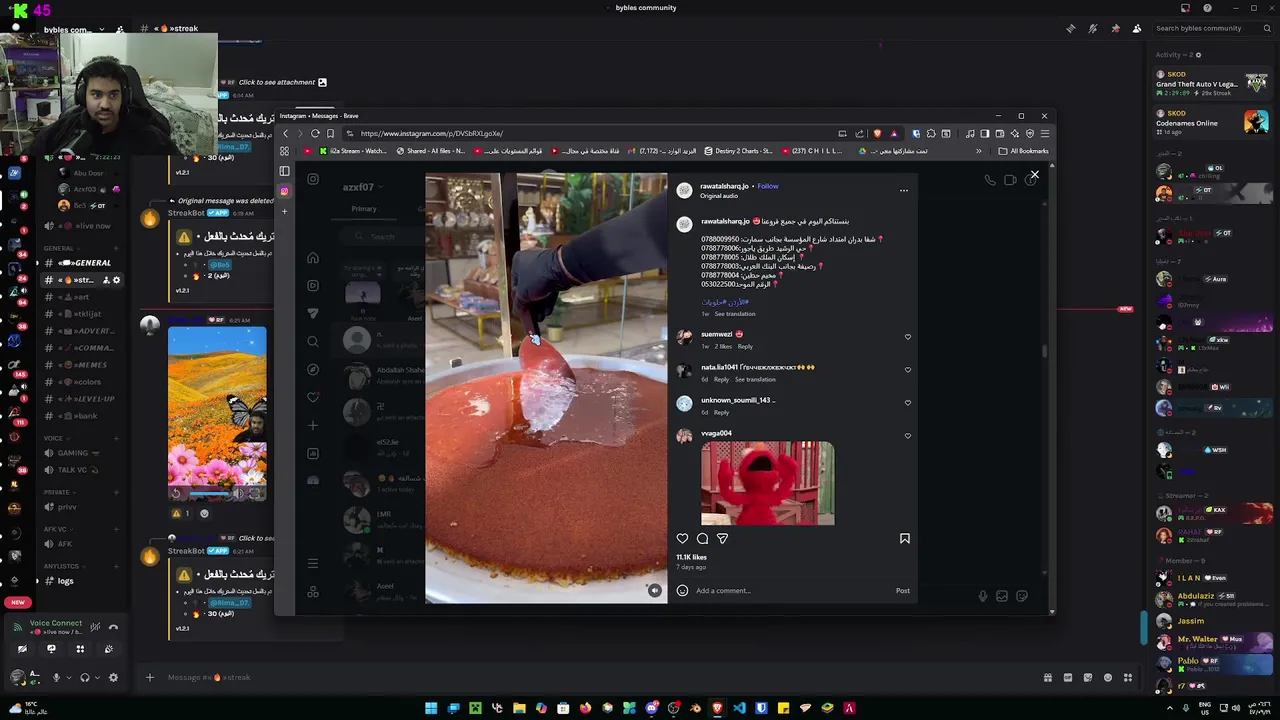Screen dimensions: 1280x720
Task: Open microphone input options arrow
Action: click(x=68, y=677)
